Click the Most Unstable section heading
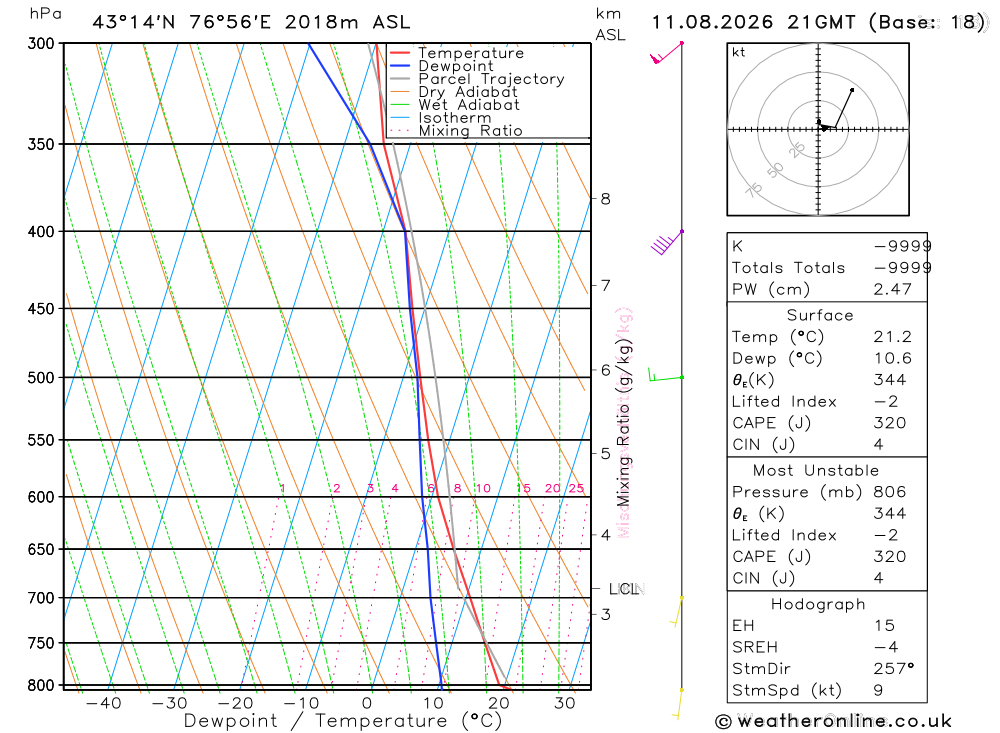The height and width of the screenshot is (733, 1000). point(816,470)
